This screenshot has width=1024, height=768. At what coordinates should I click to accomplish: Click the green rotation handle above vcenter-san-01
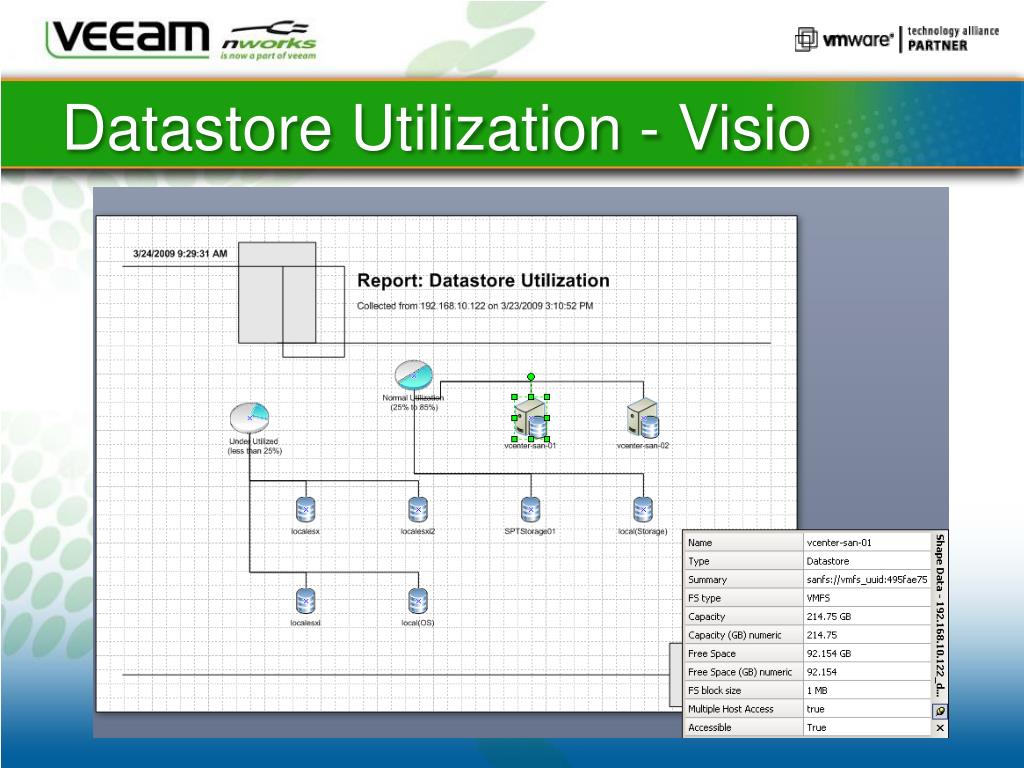click(531, 377)
